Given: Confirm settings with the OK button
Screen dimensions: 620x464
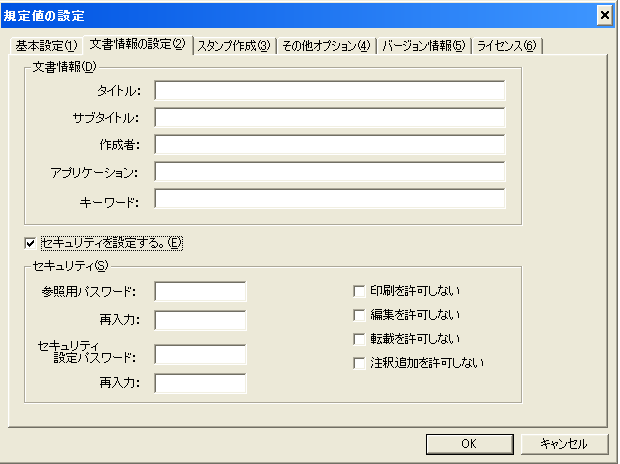Looking at the screenshot, I should 470,444.
